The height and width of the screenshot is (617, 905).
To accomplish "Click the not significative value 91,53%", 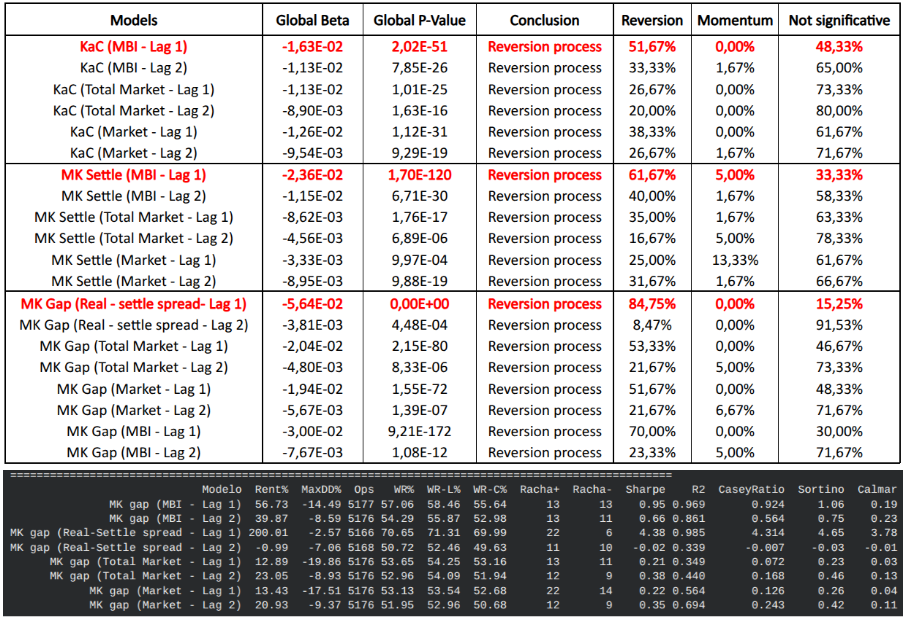I will [x=839, y=326].
